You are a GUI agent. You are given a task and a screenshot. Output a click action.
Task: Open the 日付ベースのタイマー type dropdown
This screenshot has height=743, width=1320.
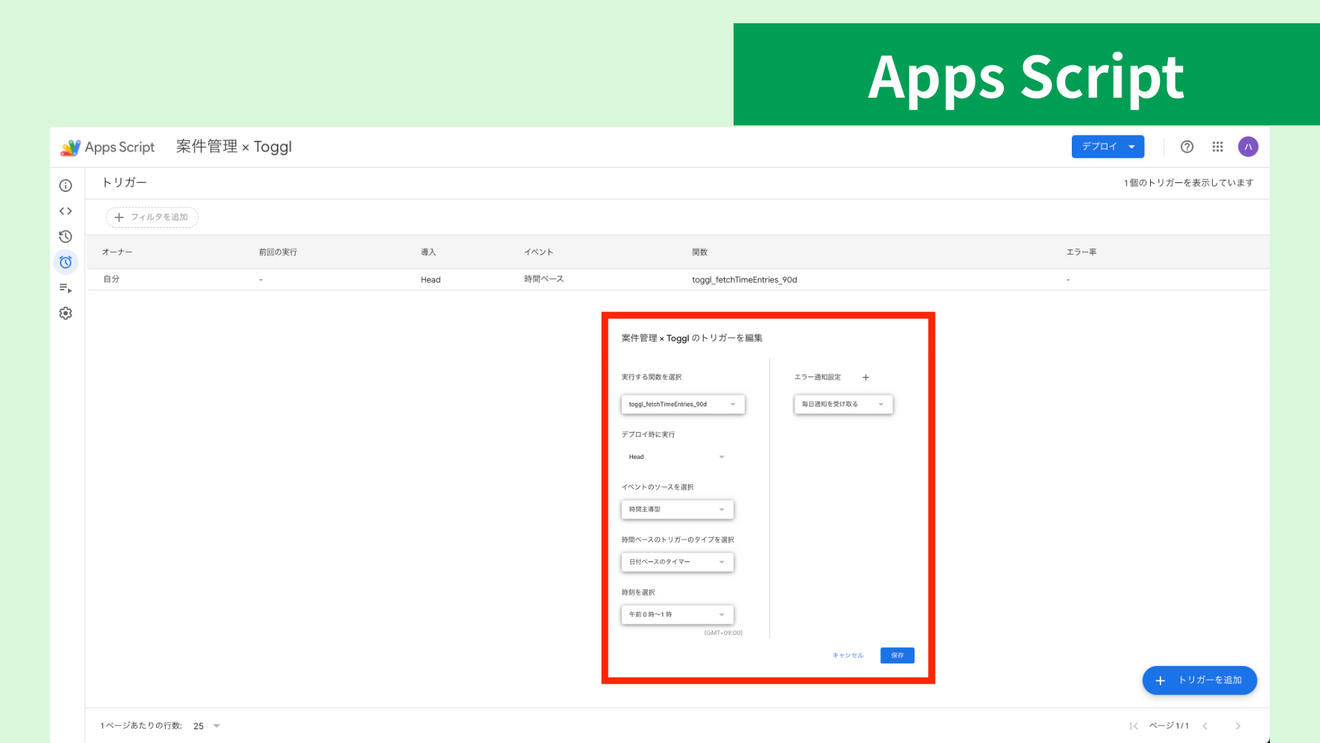(x=677, y=562)
